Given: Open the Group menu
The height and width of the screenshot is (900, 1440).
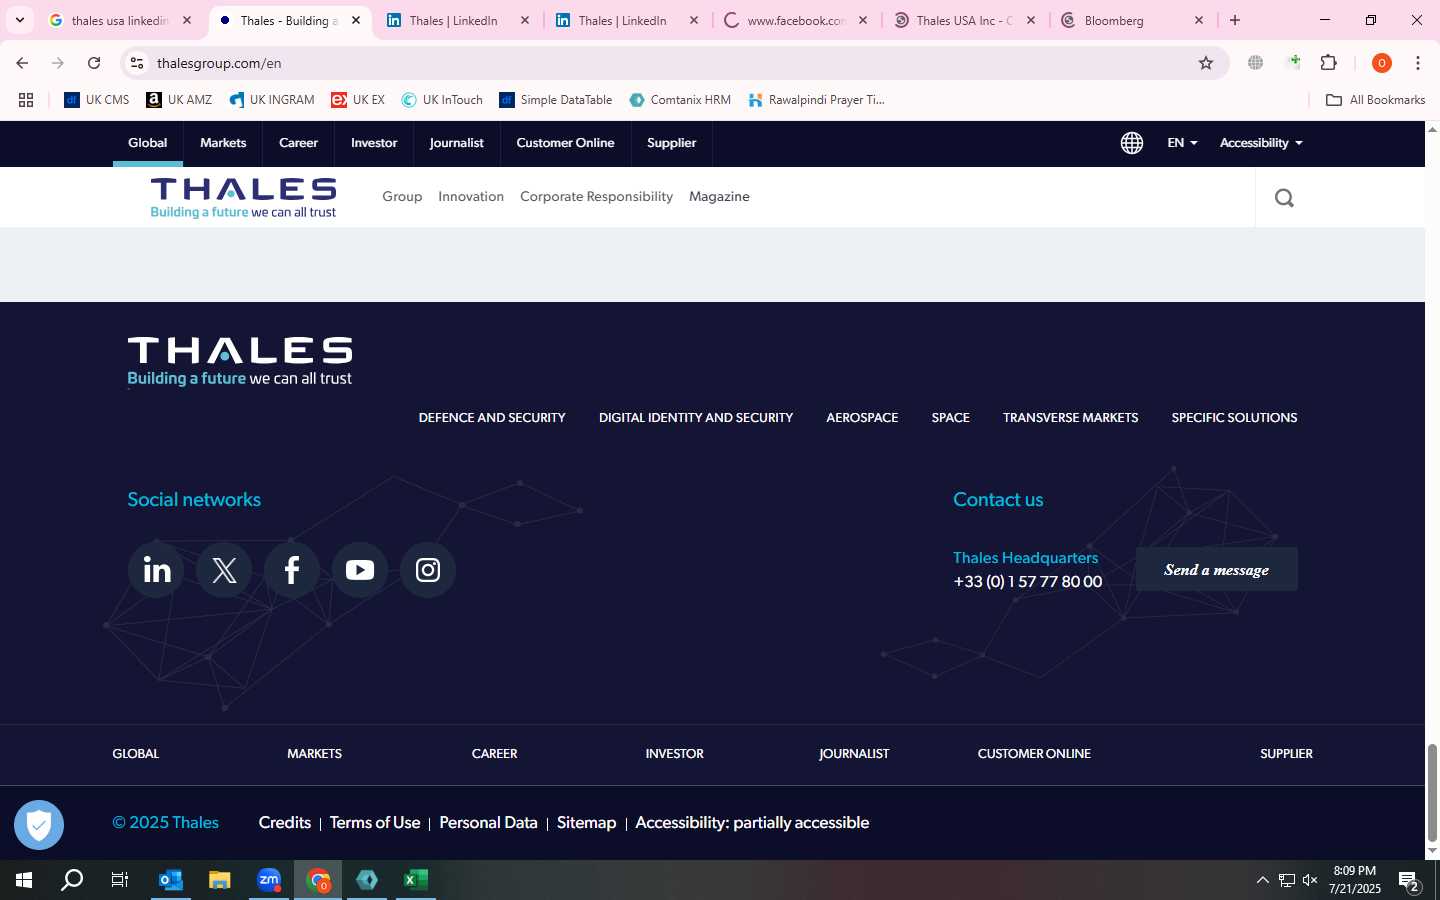Looking at the screenshot, I should pyautogui.click(x=402, y=197).
